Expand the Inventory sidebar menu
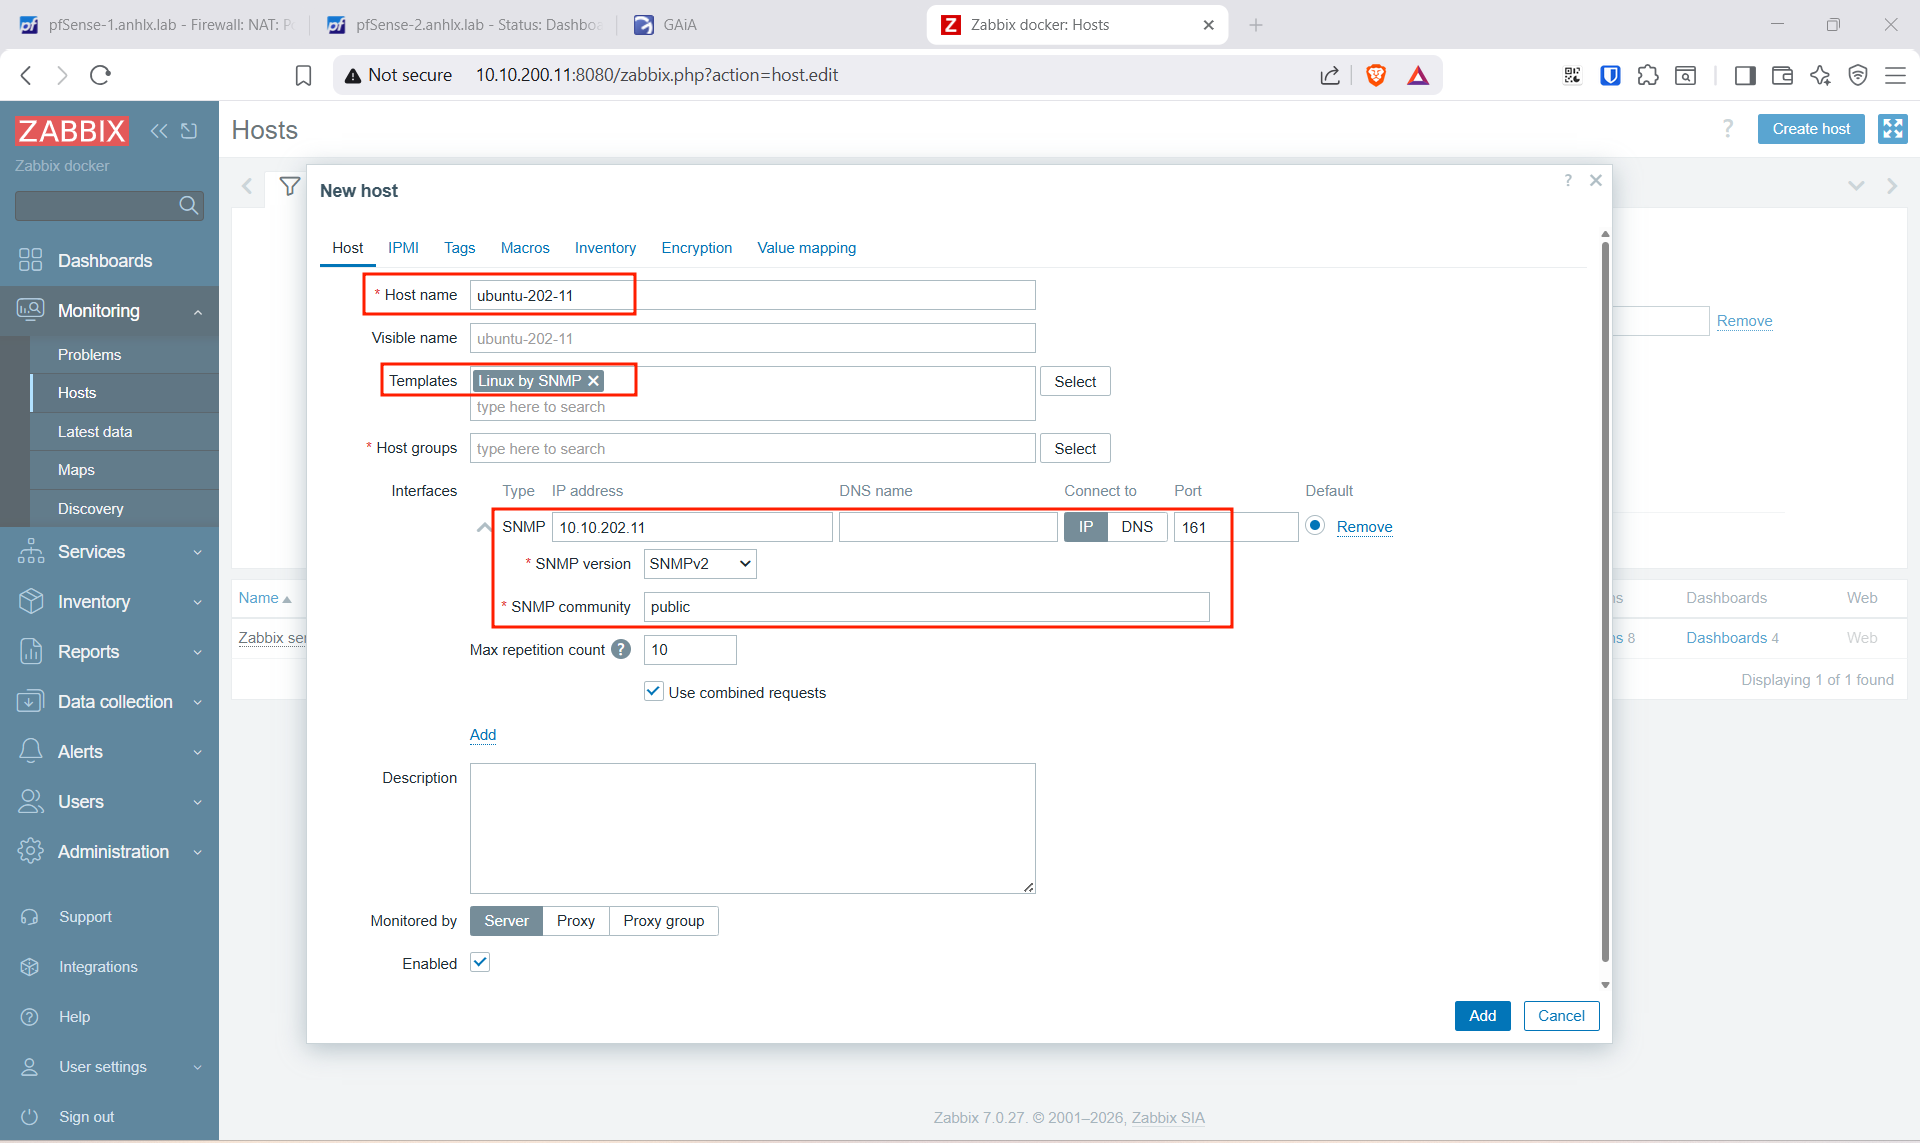 (x=109, y=602)
